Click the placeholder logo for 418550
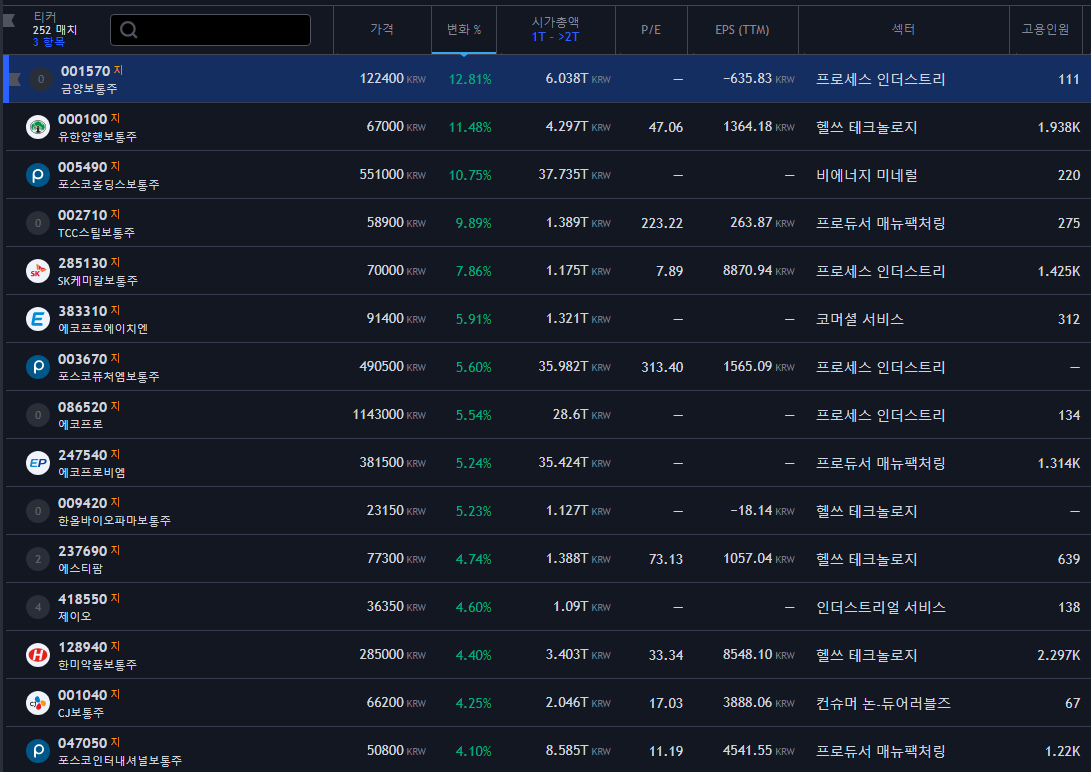1091x772 pixels. click(38, 607)
